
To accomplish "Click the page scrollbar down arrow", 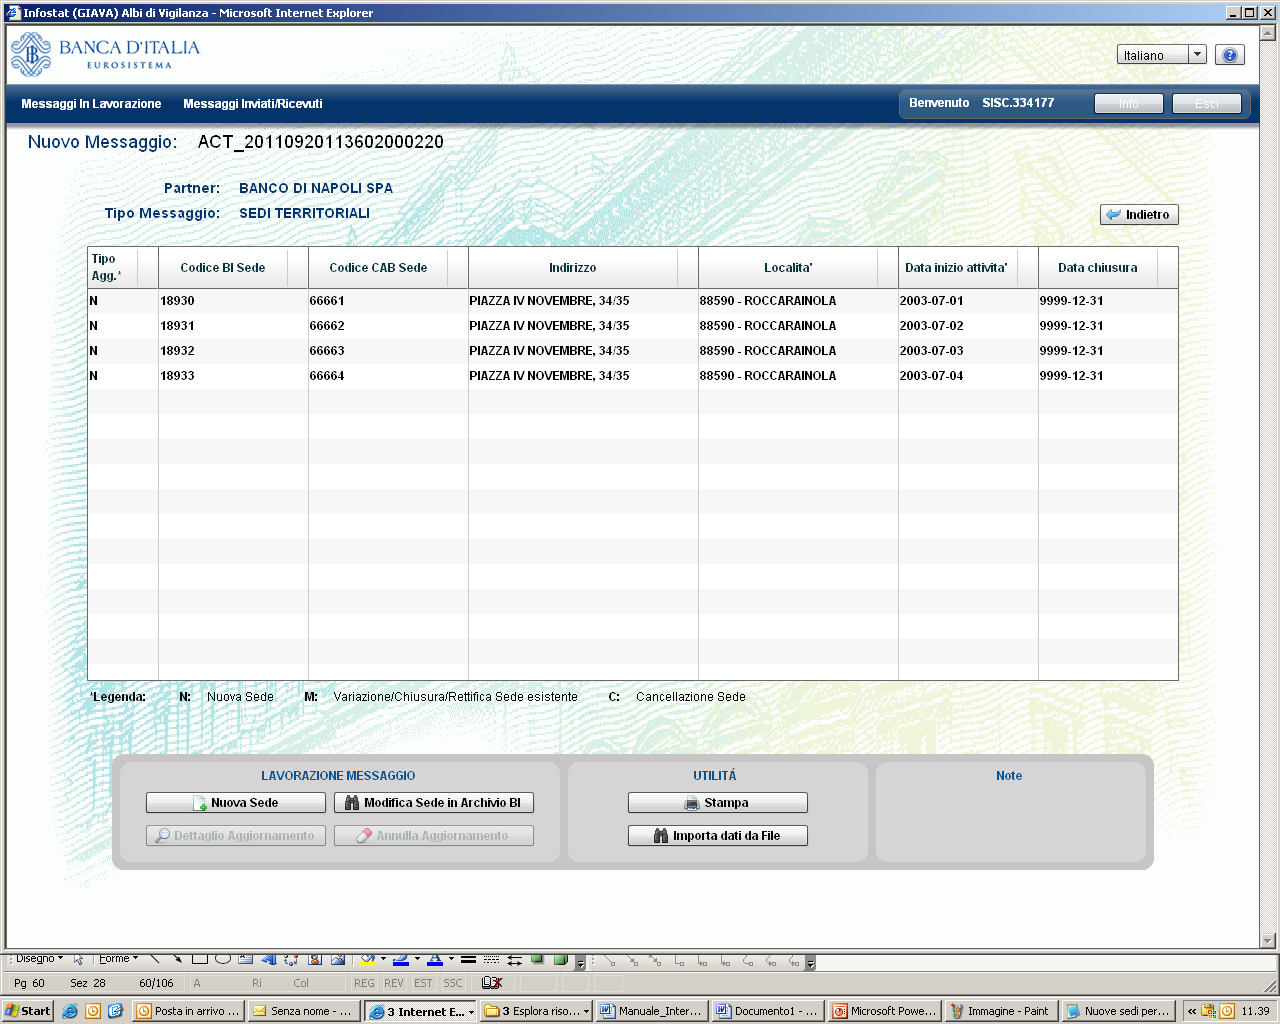I will 1268,940.
